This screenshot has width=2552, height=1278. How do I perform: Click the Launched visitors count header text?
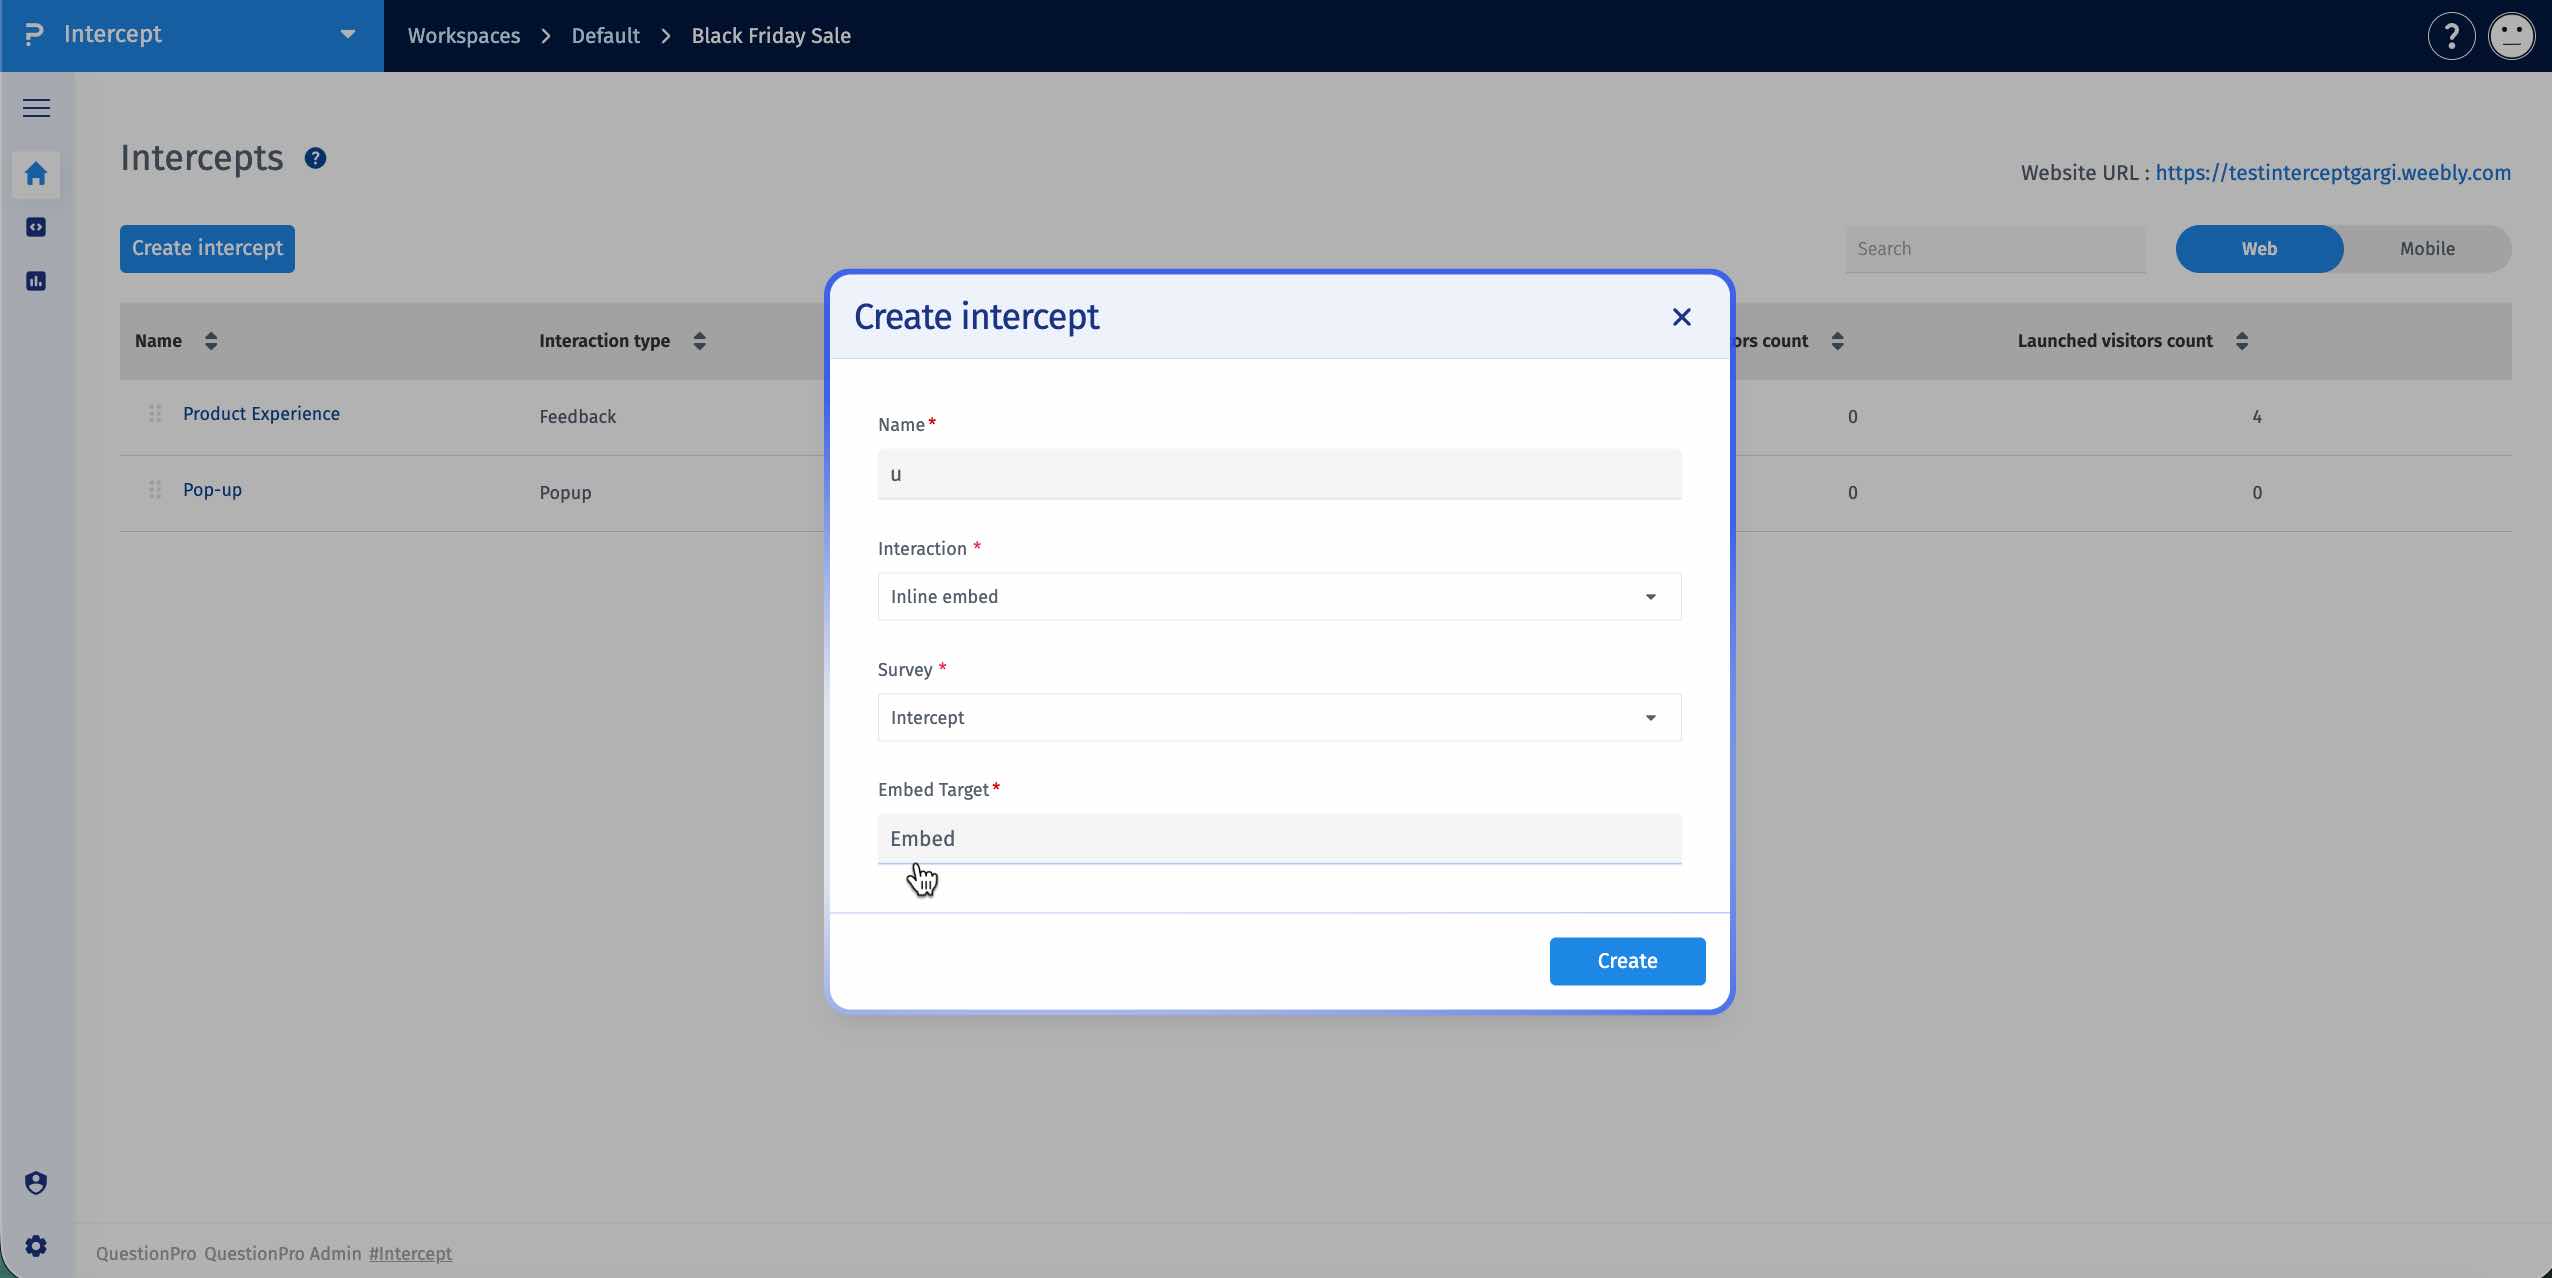coord(2114,341)
